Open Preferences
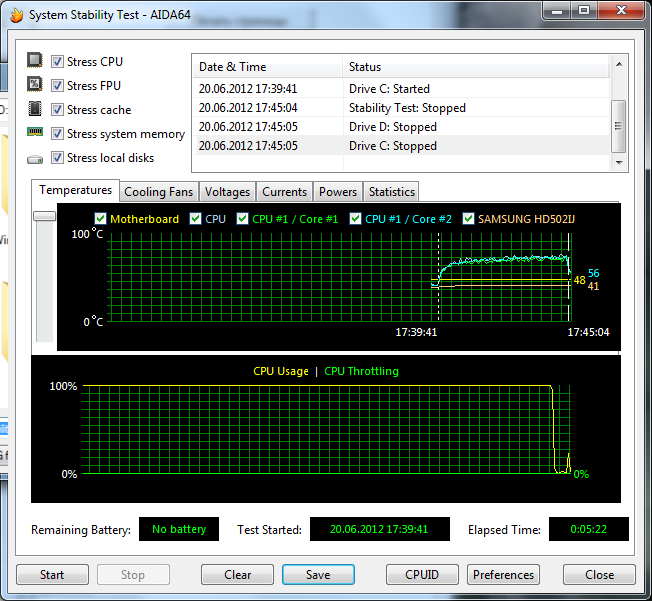Viewport: 652px width, 601px height. click(x=503, y=575)
